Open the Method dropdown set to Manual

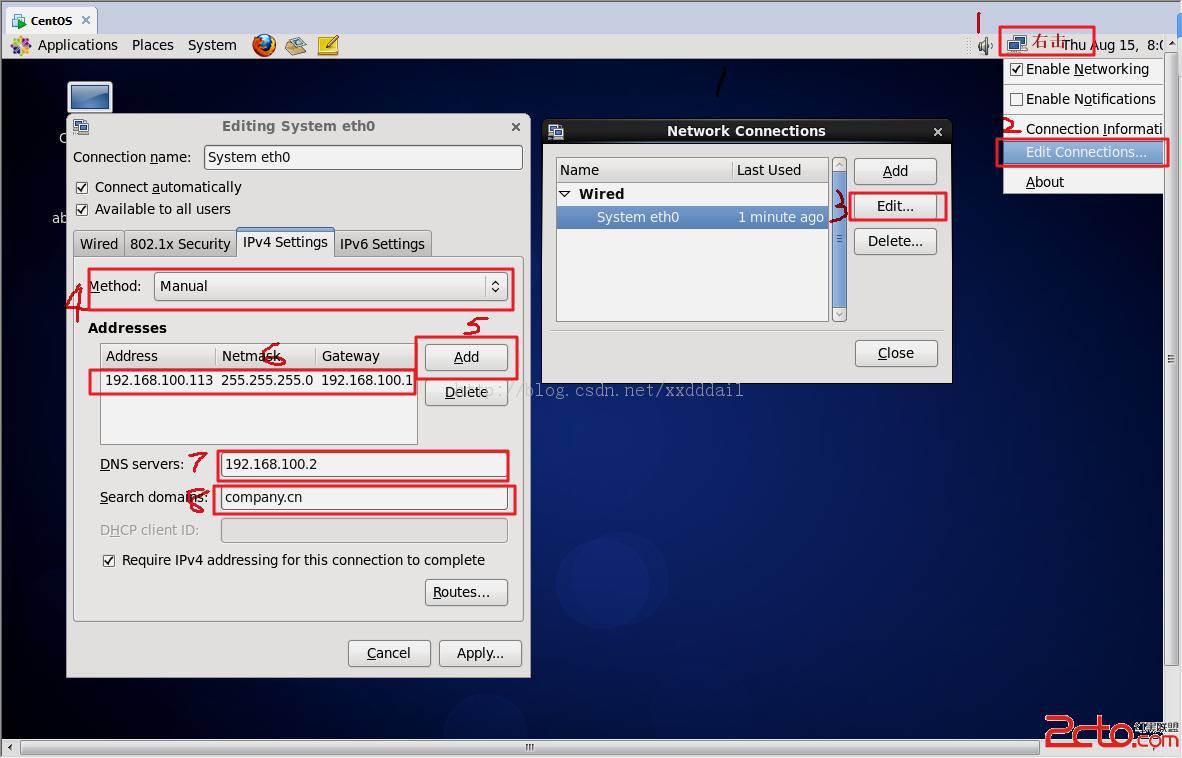(331, 286)
